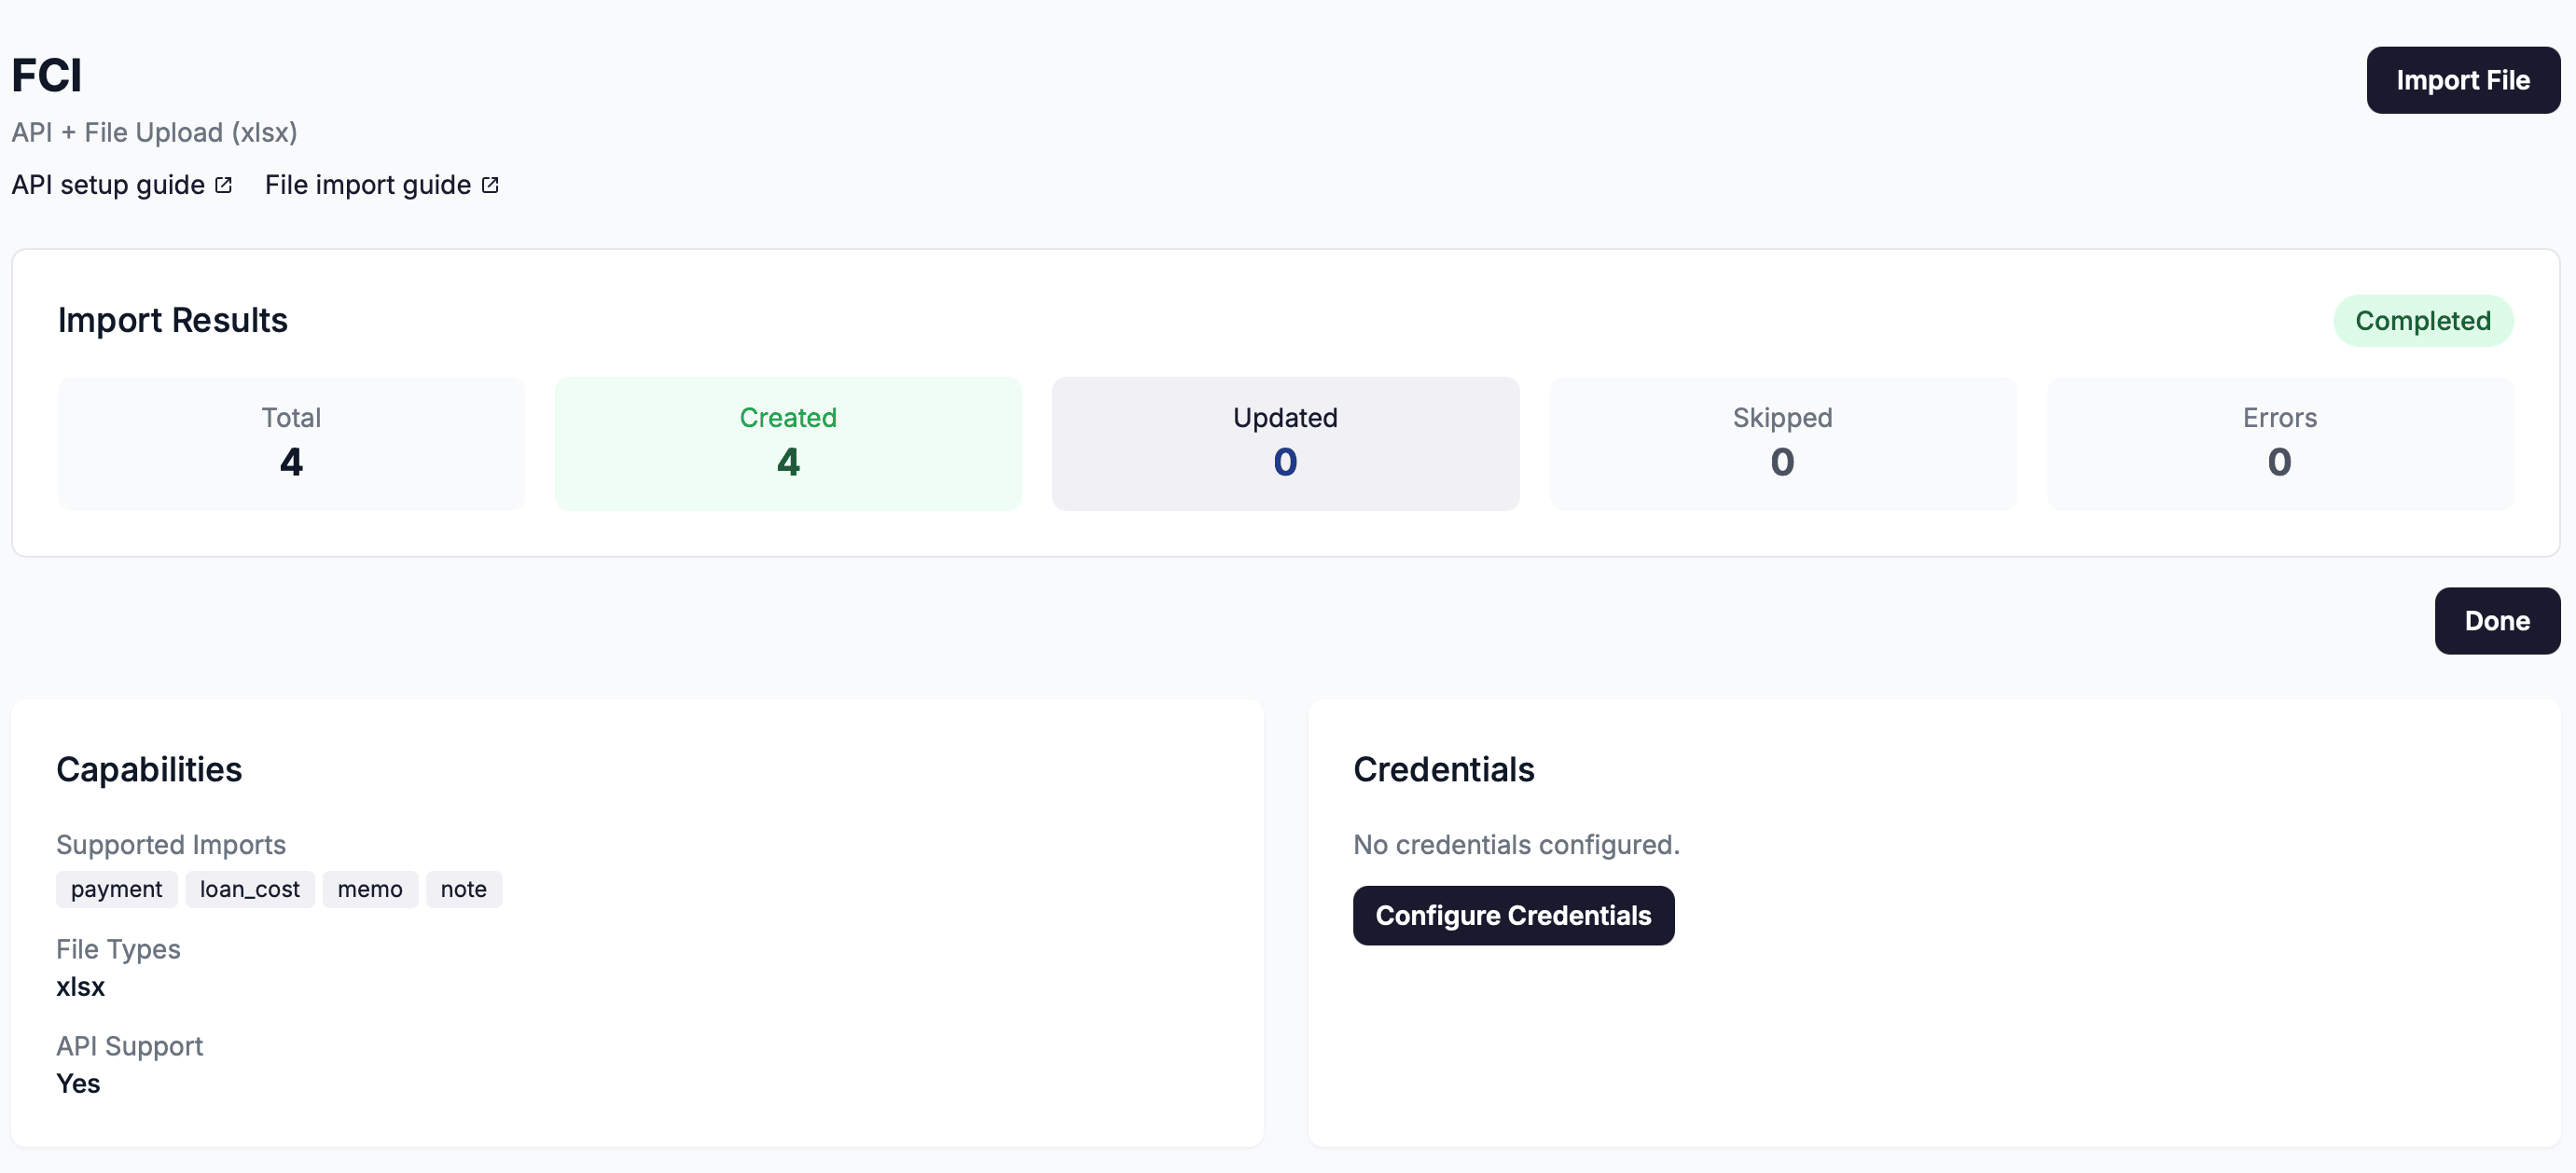This screenshot has height=1173, width=2576.
Task: Click the API Support label
Action: 129,1046
